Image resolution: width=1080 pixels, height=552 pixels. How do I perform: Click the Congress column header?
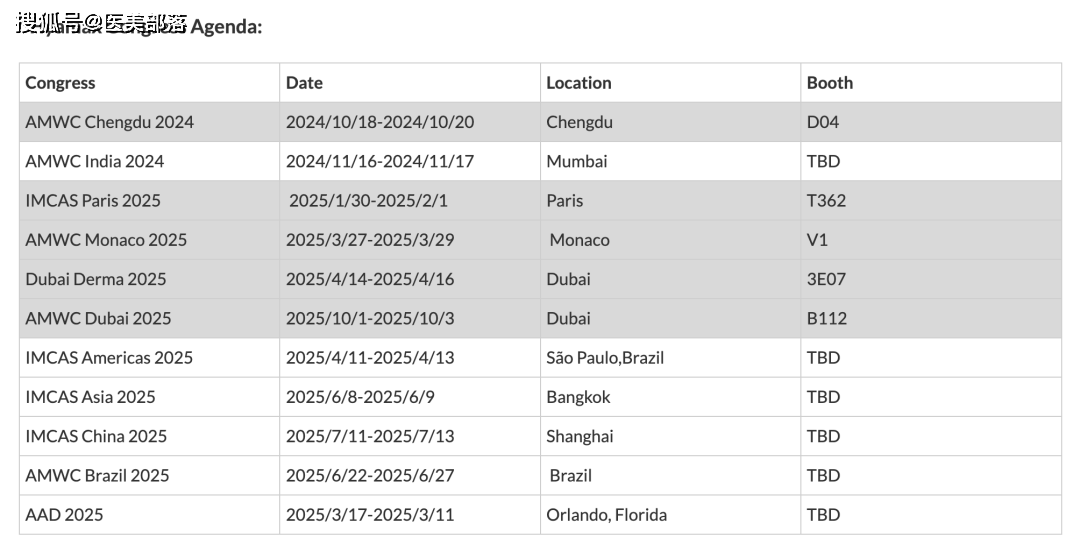pos(149,83)
